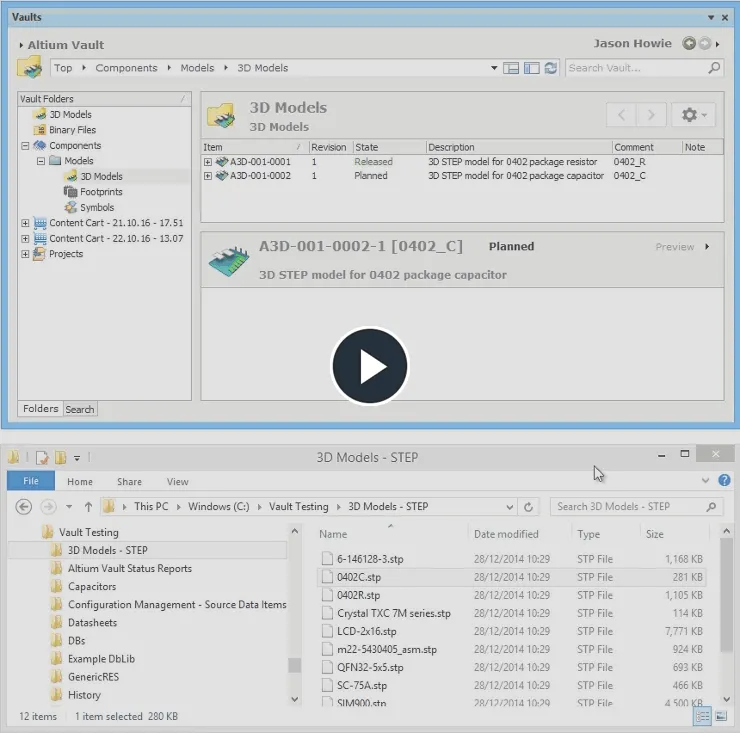Click the previous arrow button in 3D Models header
The height and width of the screenshot is (733, 740).
tap(622, 115)
